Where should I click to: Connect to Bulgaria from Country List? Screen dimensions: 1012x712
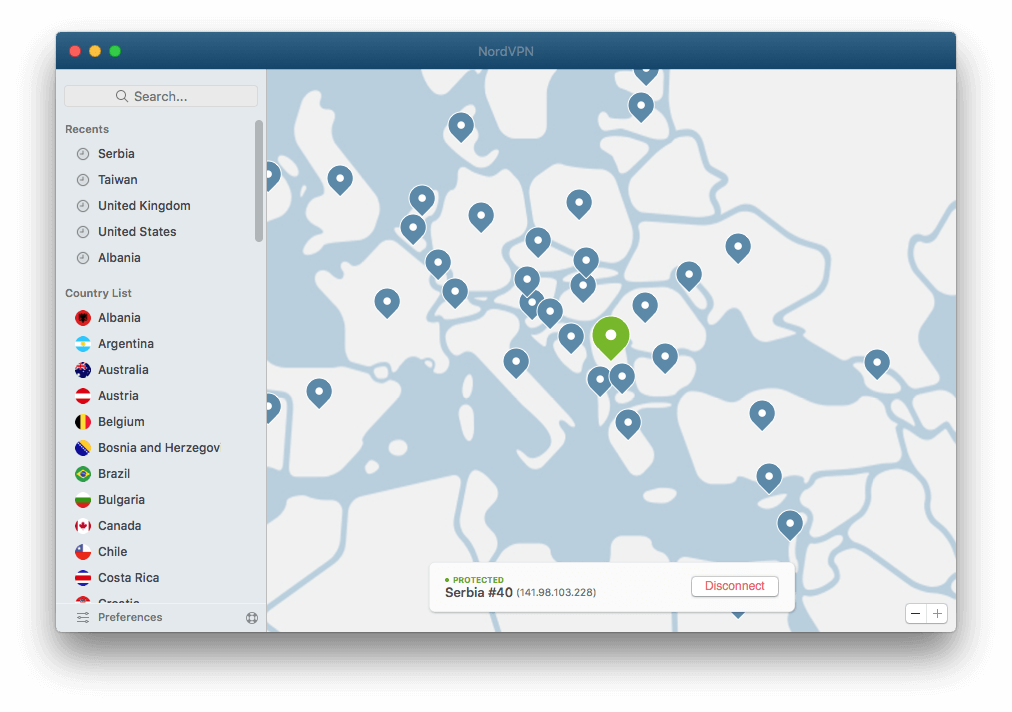pyautogui.click(x=161, y=500)
